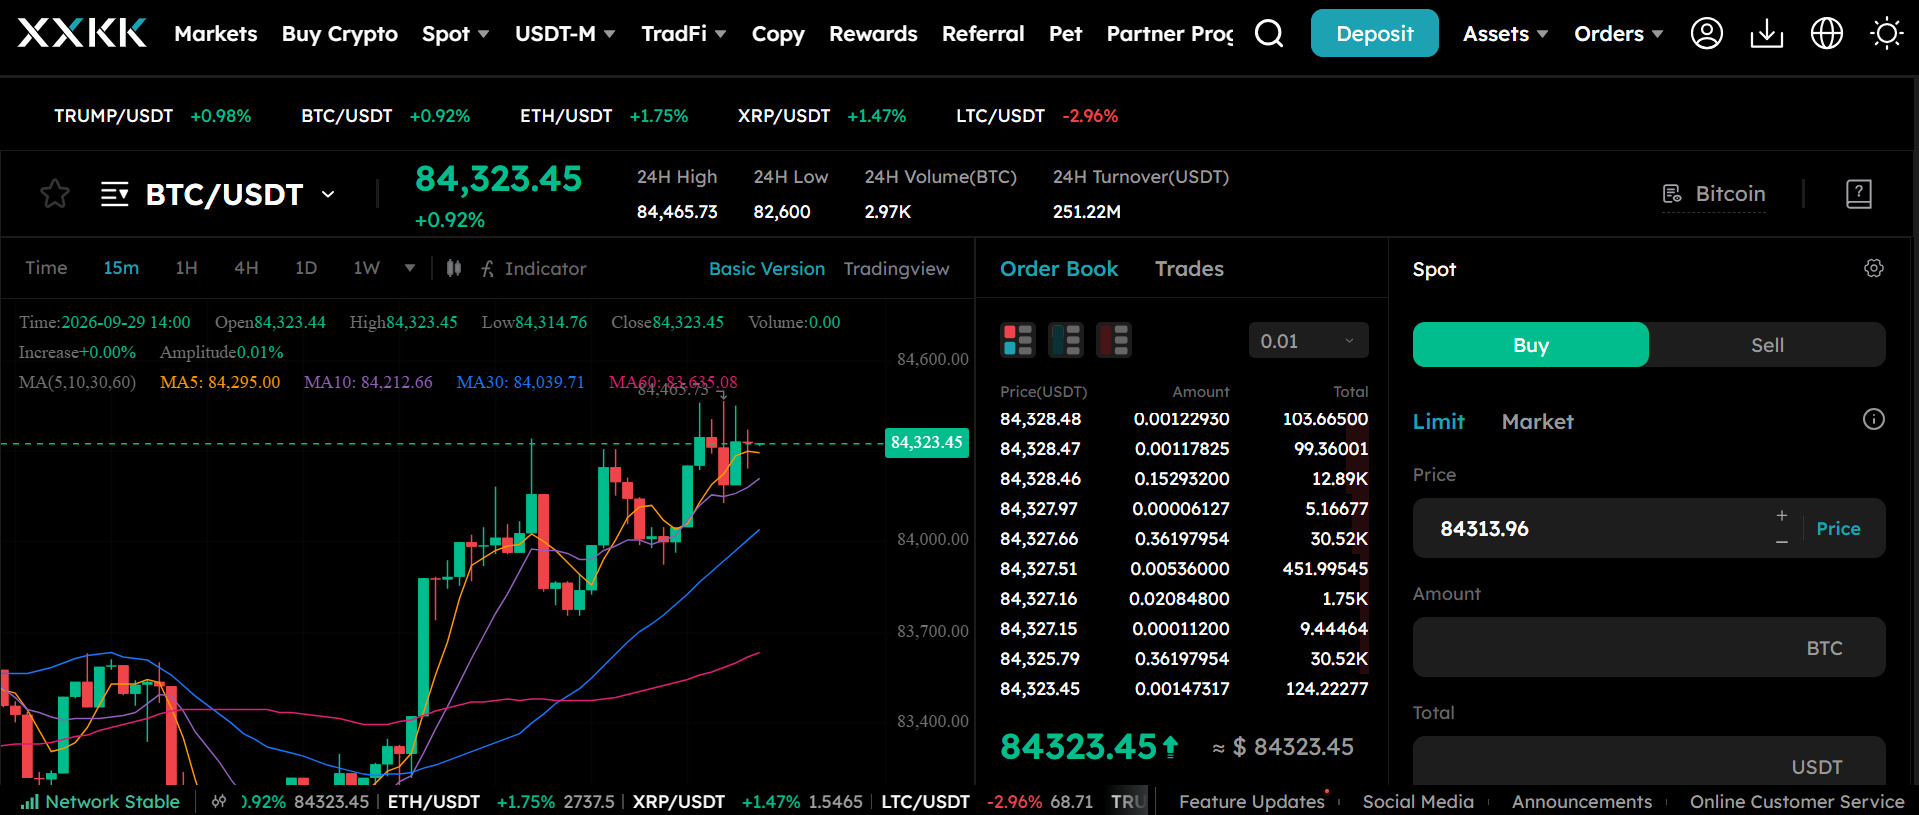
Task: Show buy-orders-only order book view
Action: [x=1066, y=340]
